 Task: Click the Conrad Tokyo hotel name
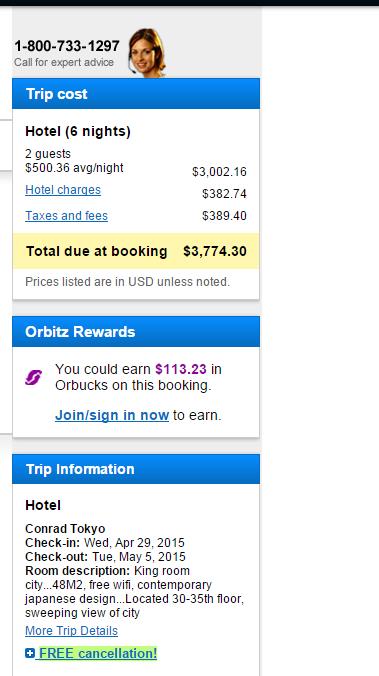click(65, 529)
